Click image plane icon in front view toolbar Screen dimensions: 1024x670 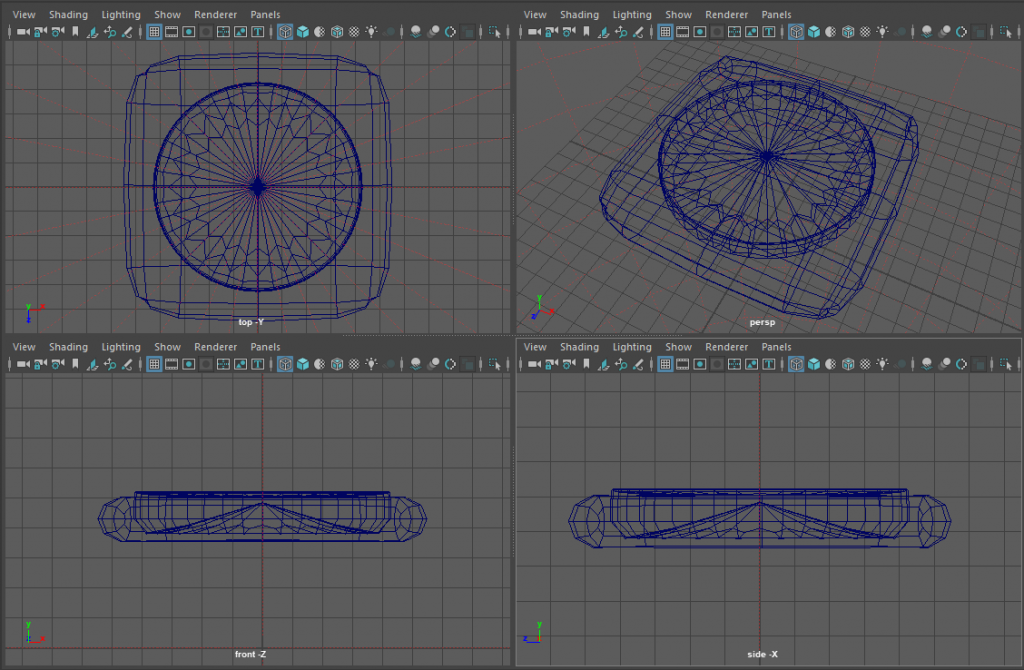(92, 365)
